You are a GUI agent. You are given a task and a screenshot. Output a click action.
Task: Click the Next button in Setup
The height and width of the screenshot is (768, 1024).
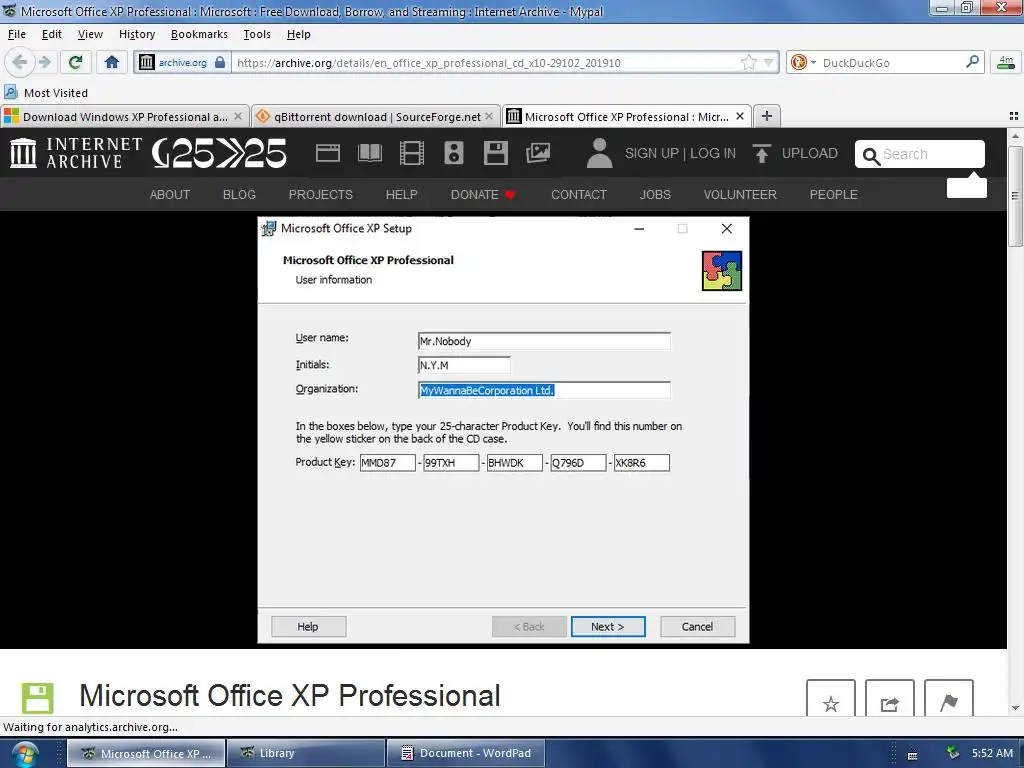coord(608,626)
